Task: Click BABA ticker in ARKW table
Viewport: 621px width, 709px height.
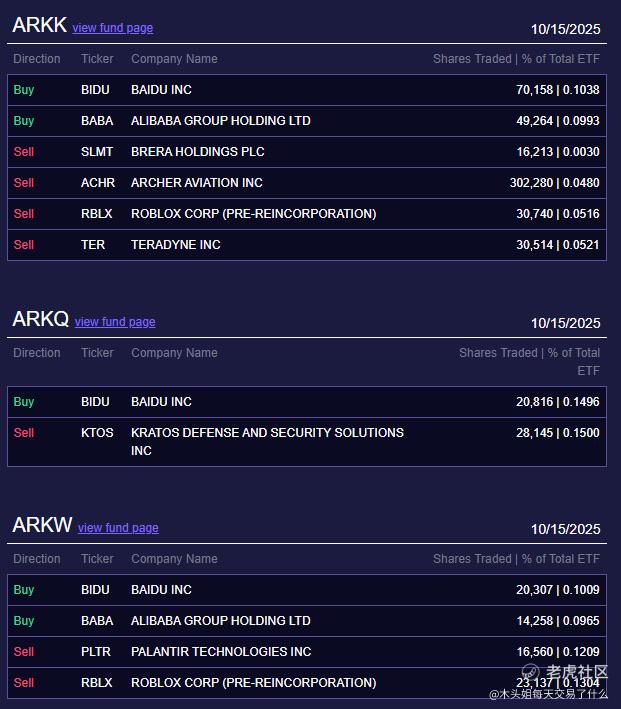Action: [97, 621]
